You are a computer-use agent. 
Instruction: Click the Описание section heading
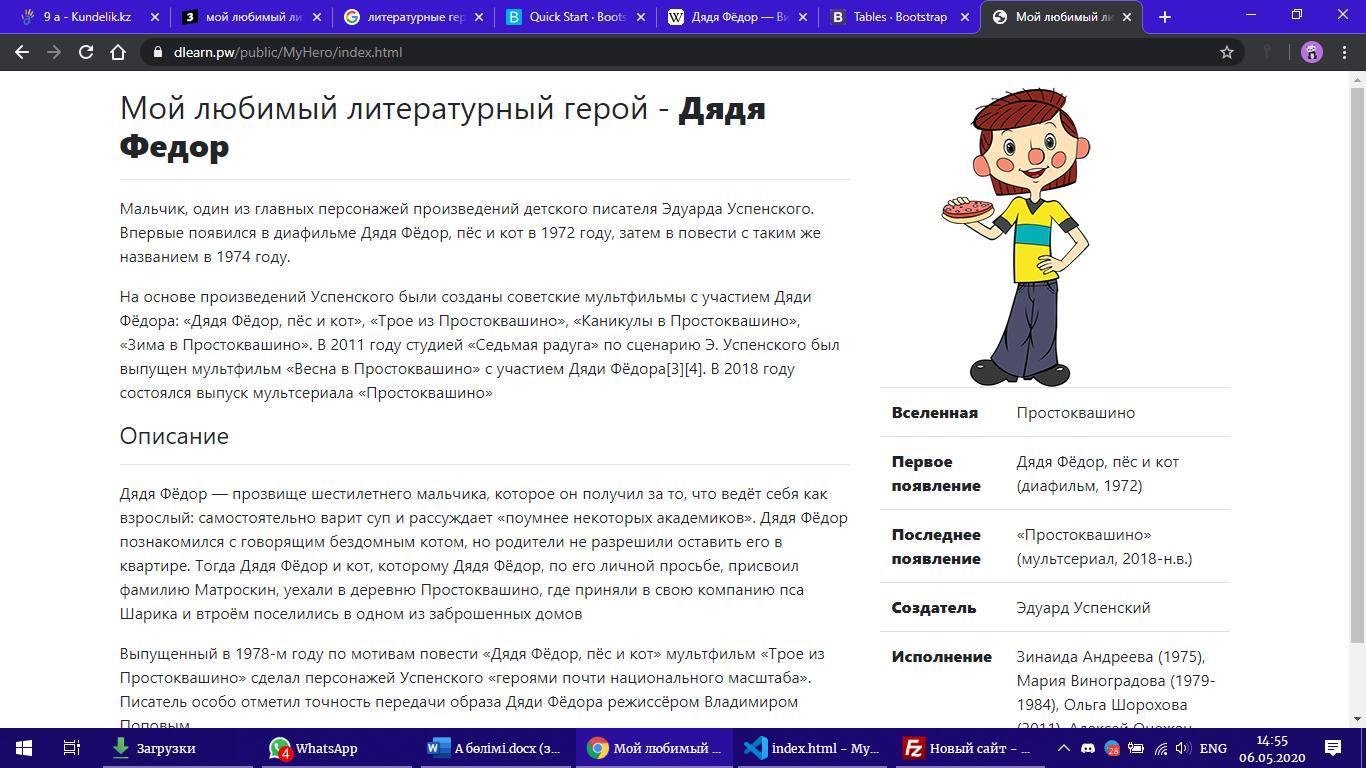174,436
